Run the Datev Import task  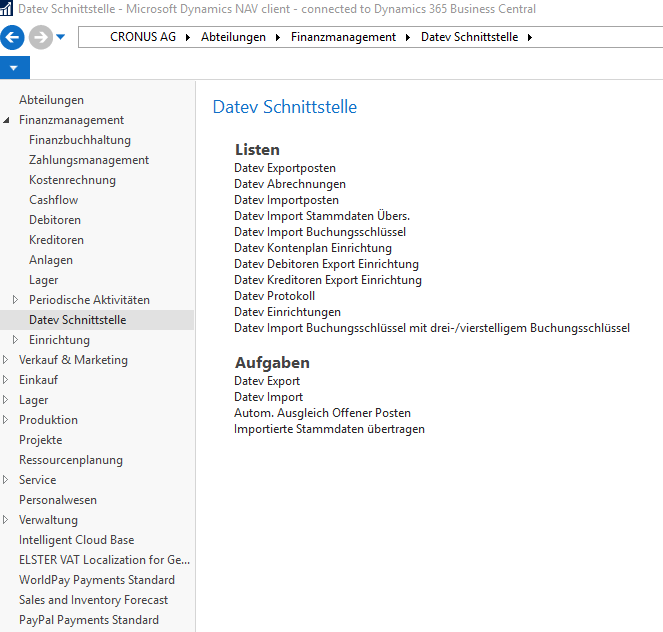268,397
